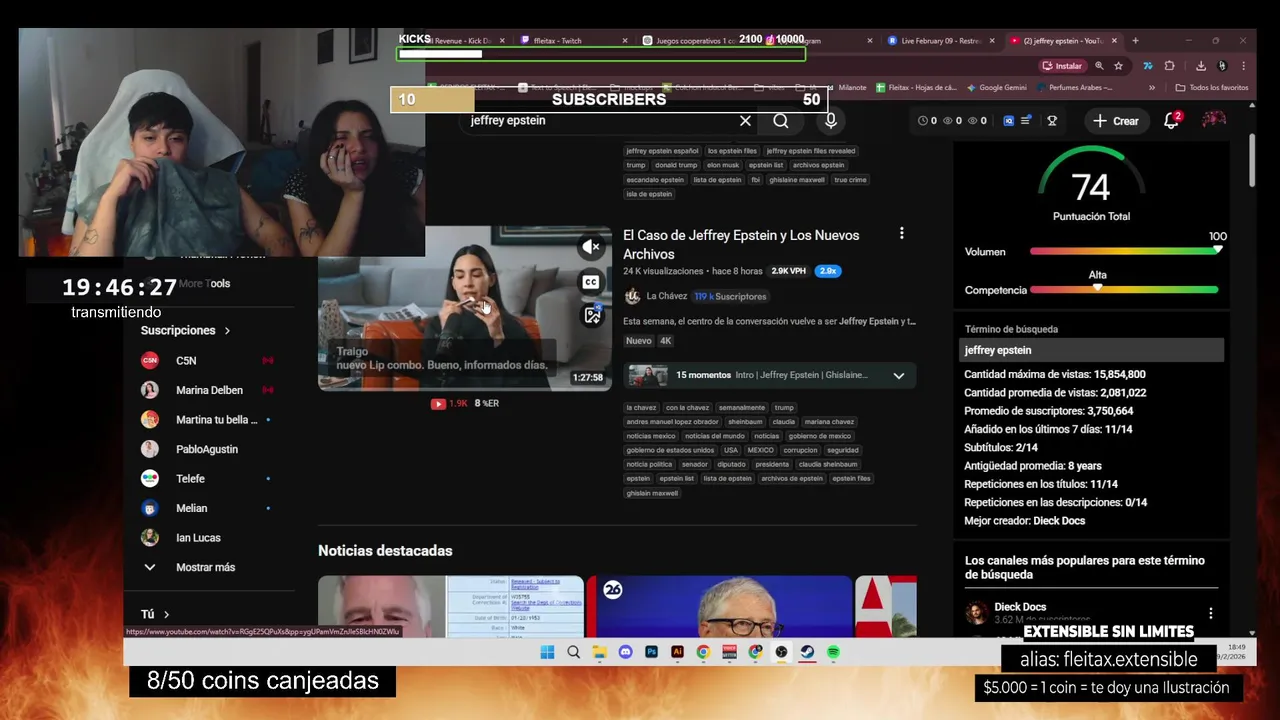This screenshot has height=720, width=1280.
Task: Open the Dieck Docs three-dot menu
Action: click(x=1210, y=613)
